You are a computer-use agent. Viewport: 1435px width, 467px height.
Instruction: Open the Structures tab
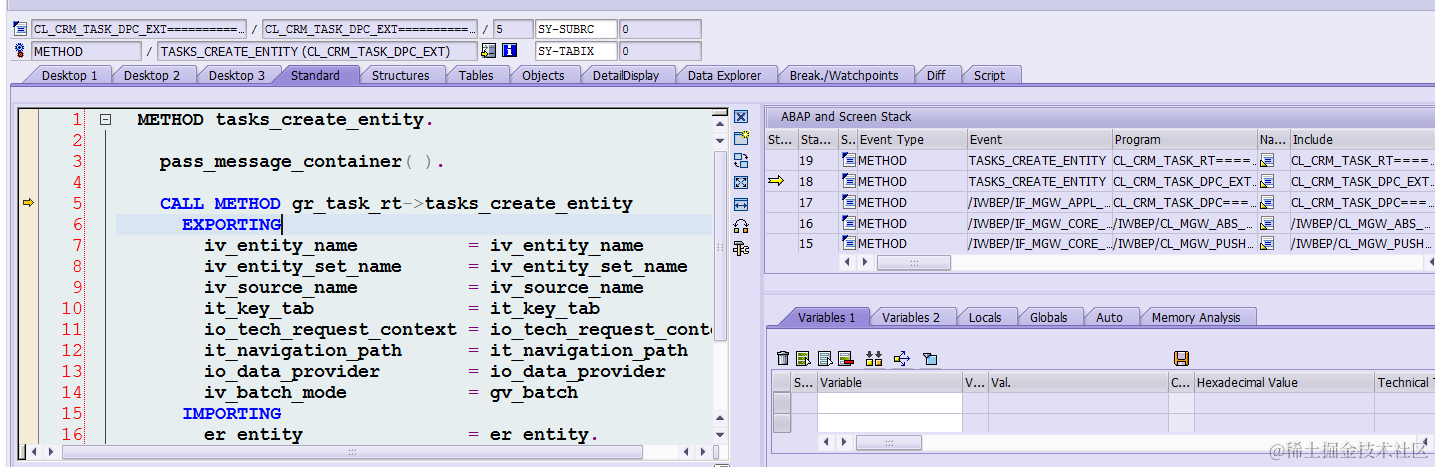pyautogui.click(x=400, y=75)
